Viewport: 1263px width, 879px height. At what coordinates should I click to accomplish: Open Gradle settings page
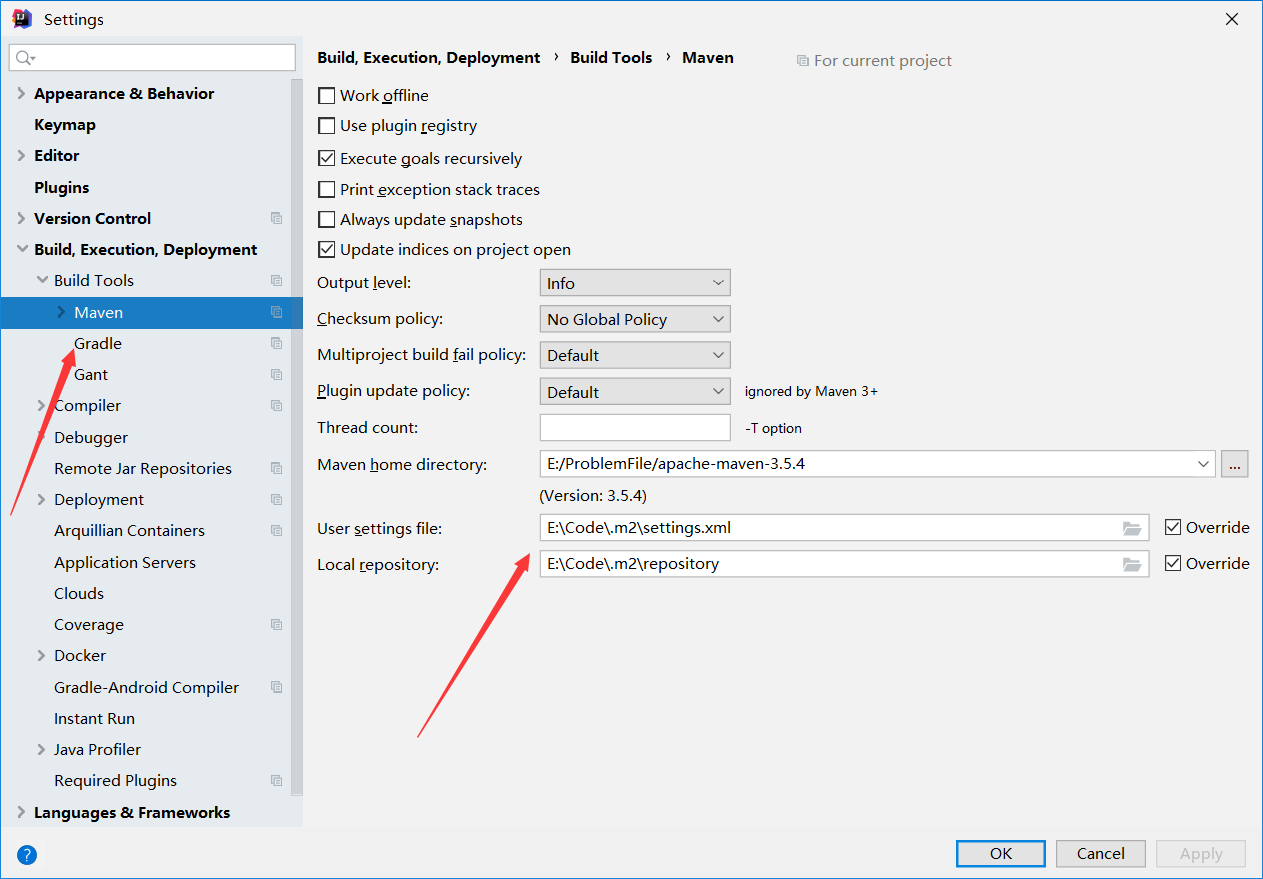click(x=98, y=344)
